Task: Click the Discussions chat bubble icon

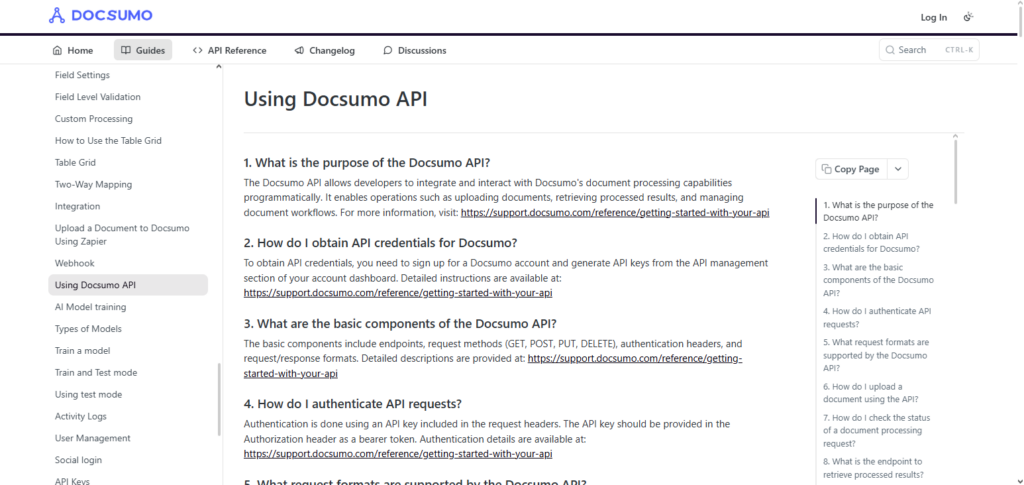Action: pyautogui.click(x=388, y=50)
